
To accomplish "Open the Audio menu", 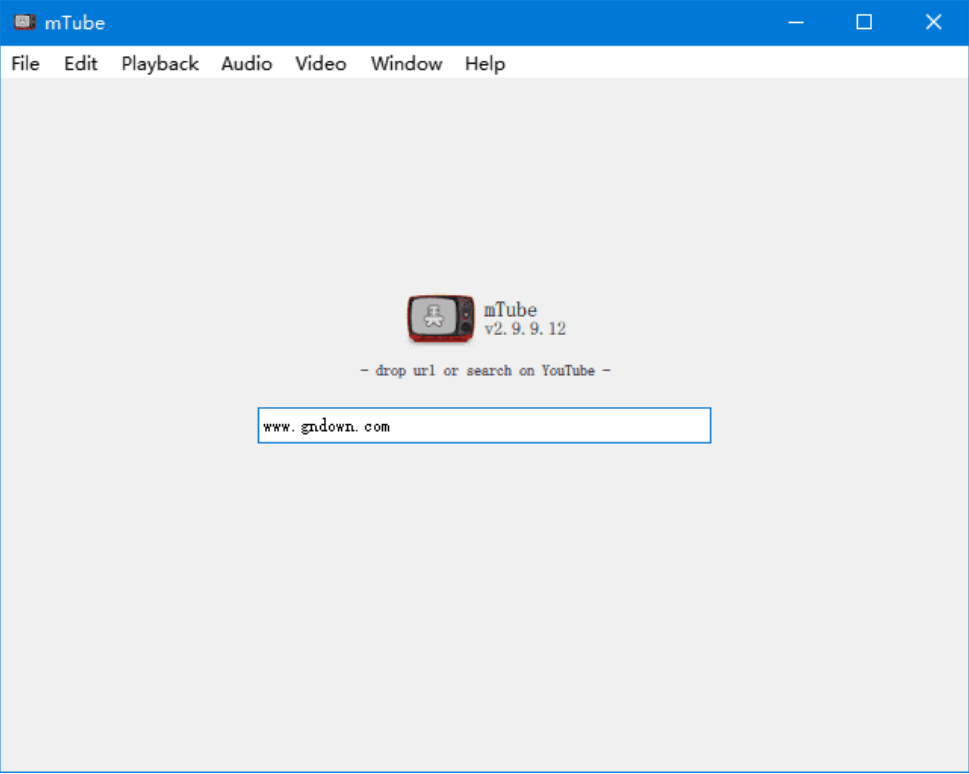I will 246,63.
